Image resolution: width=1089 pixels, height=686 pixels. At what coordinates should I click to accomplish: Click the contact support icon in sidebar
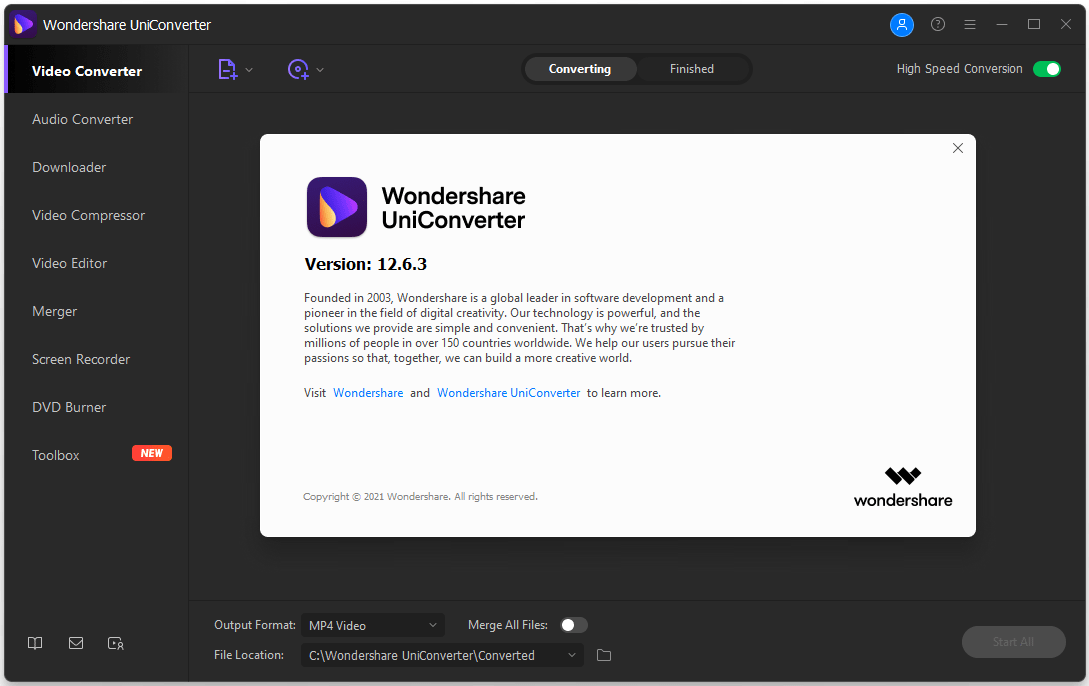pos(116,643)
